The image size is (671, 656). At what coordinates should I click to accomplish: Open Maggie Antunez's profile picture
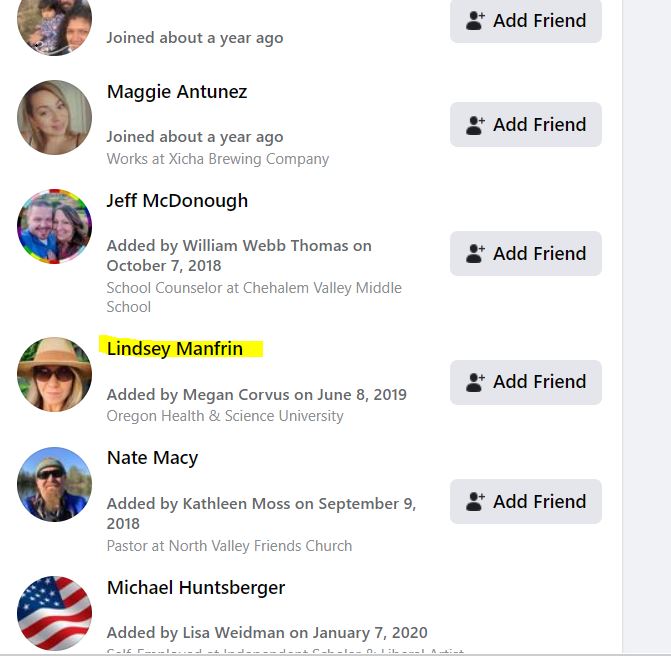[54, 117]
